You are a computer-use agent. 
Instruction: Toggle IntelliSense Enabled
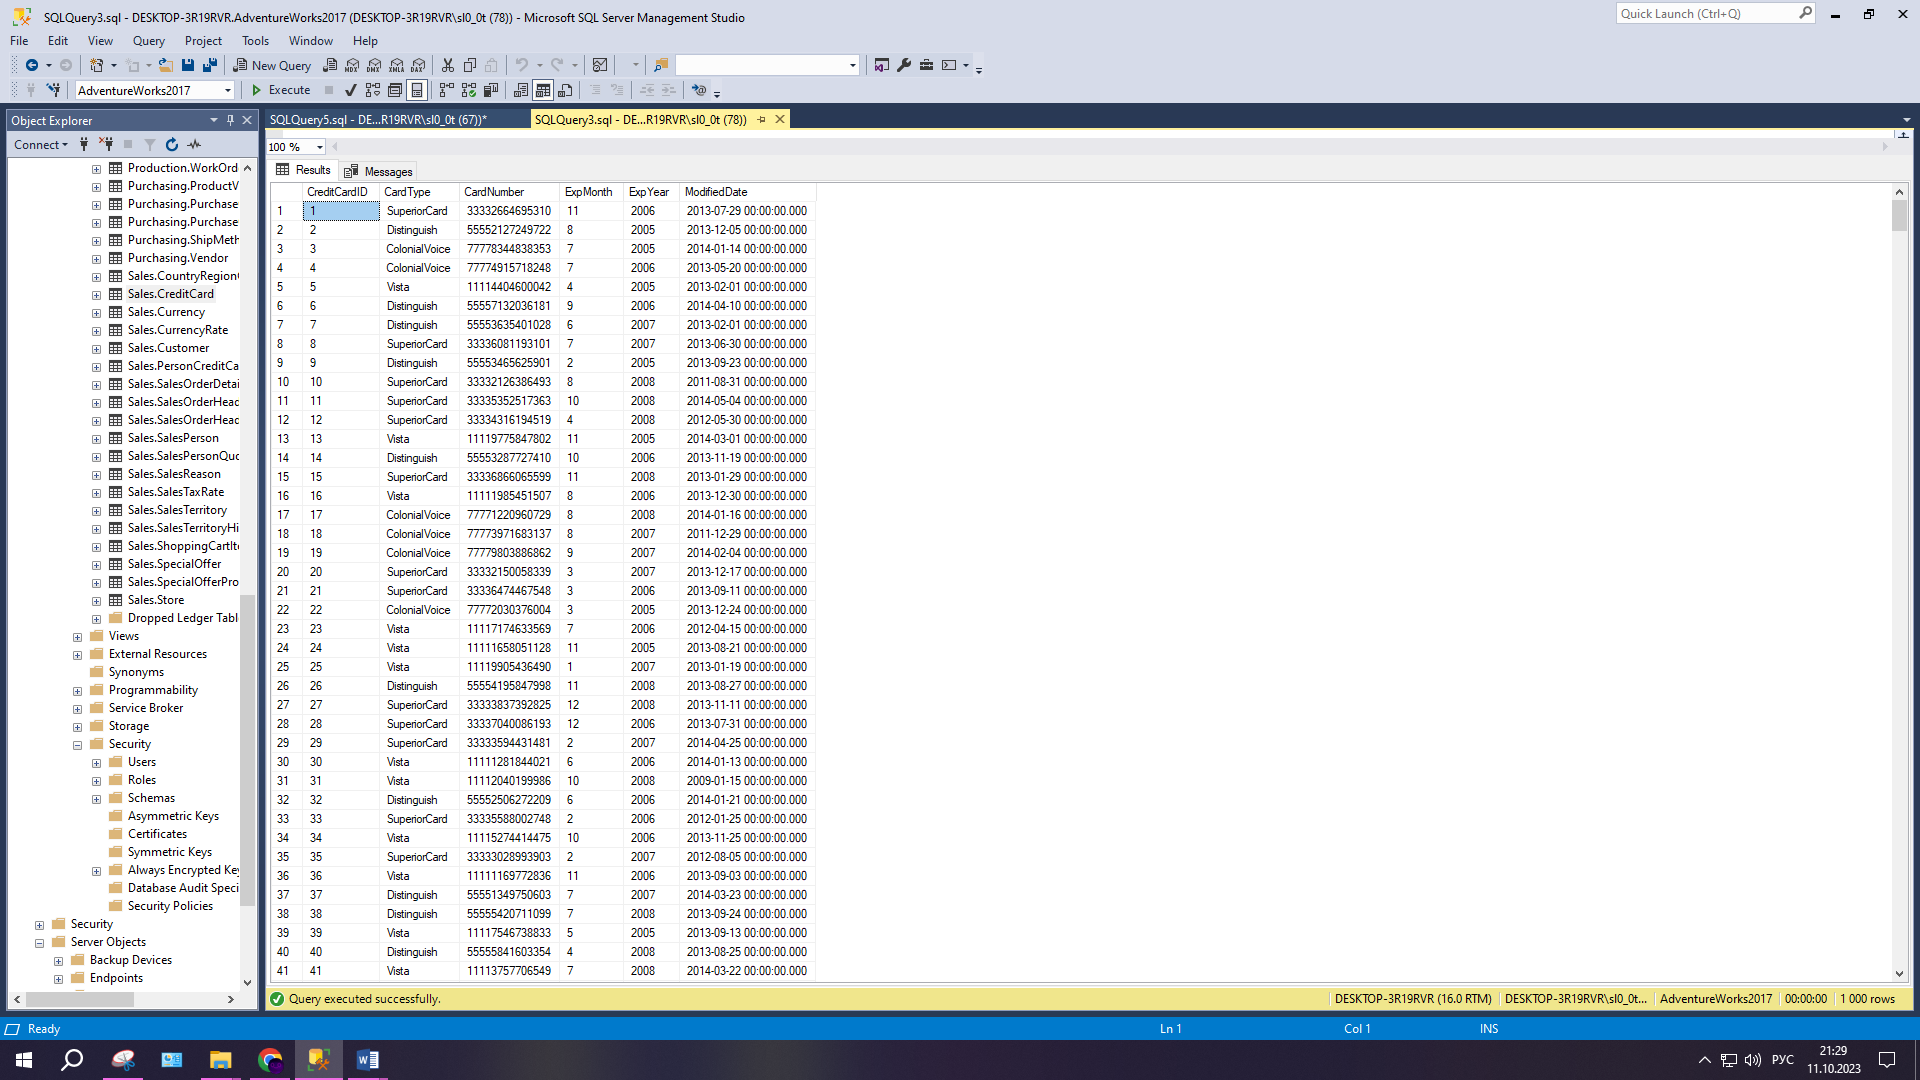pyautogui.click(x=417, y=90)
